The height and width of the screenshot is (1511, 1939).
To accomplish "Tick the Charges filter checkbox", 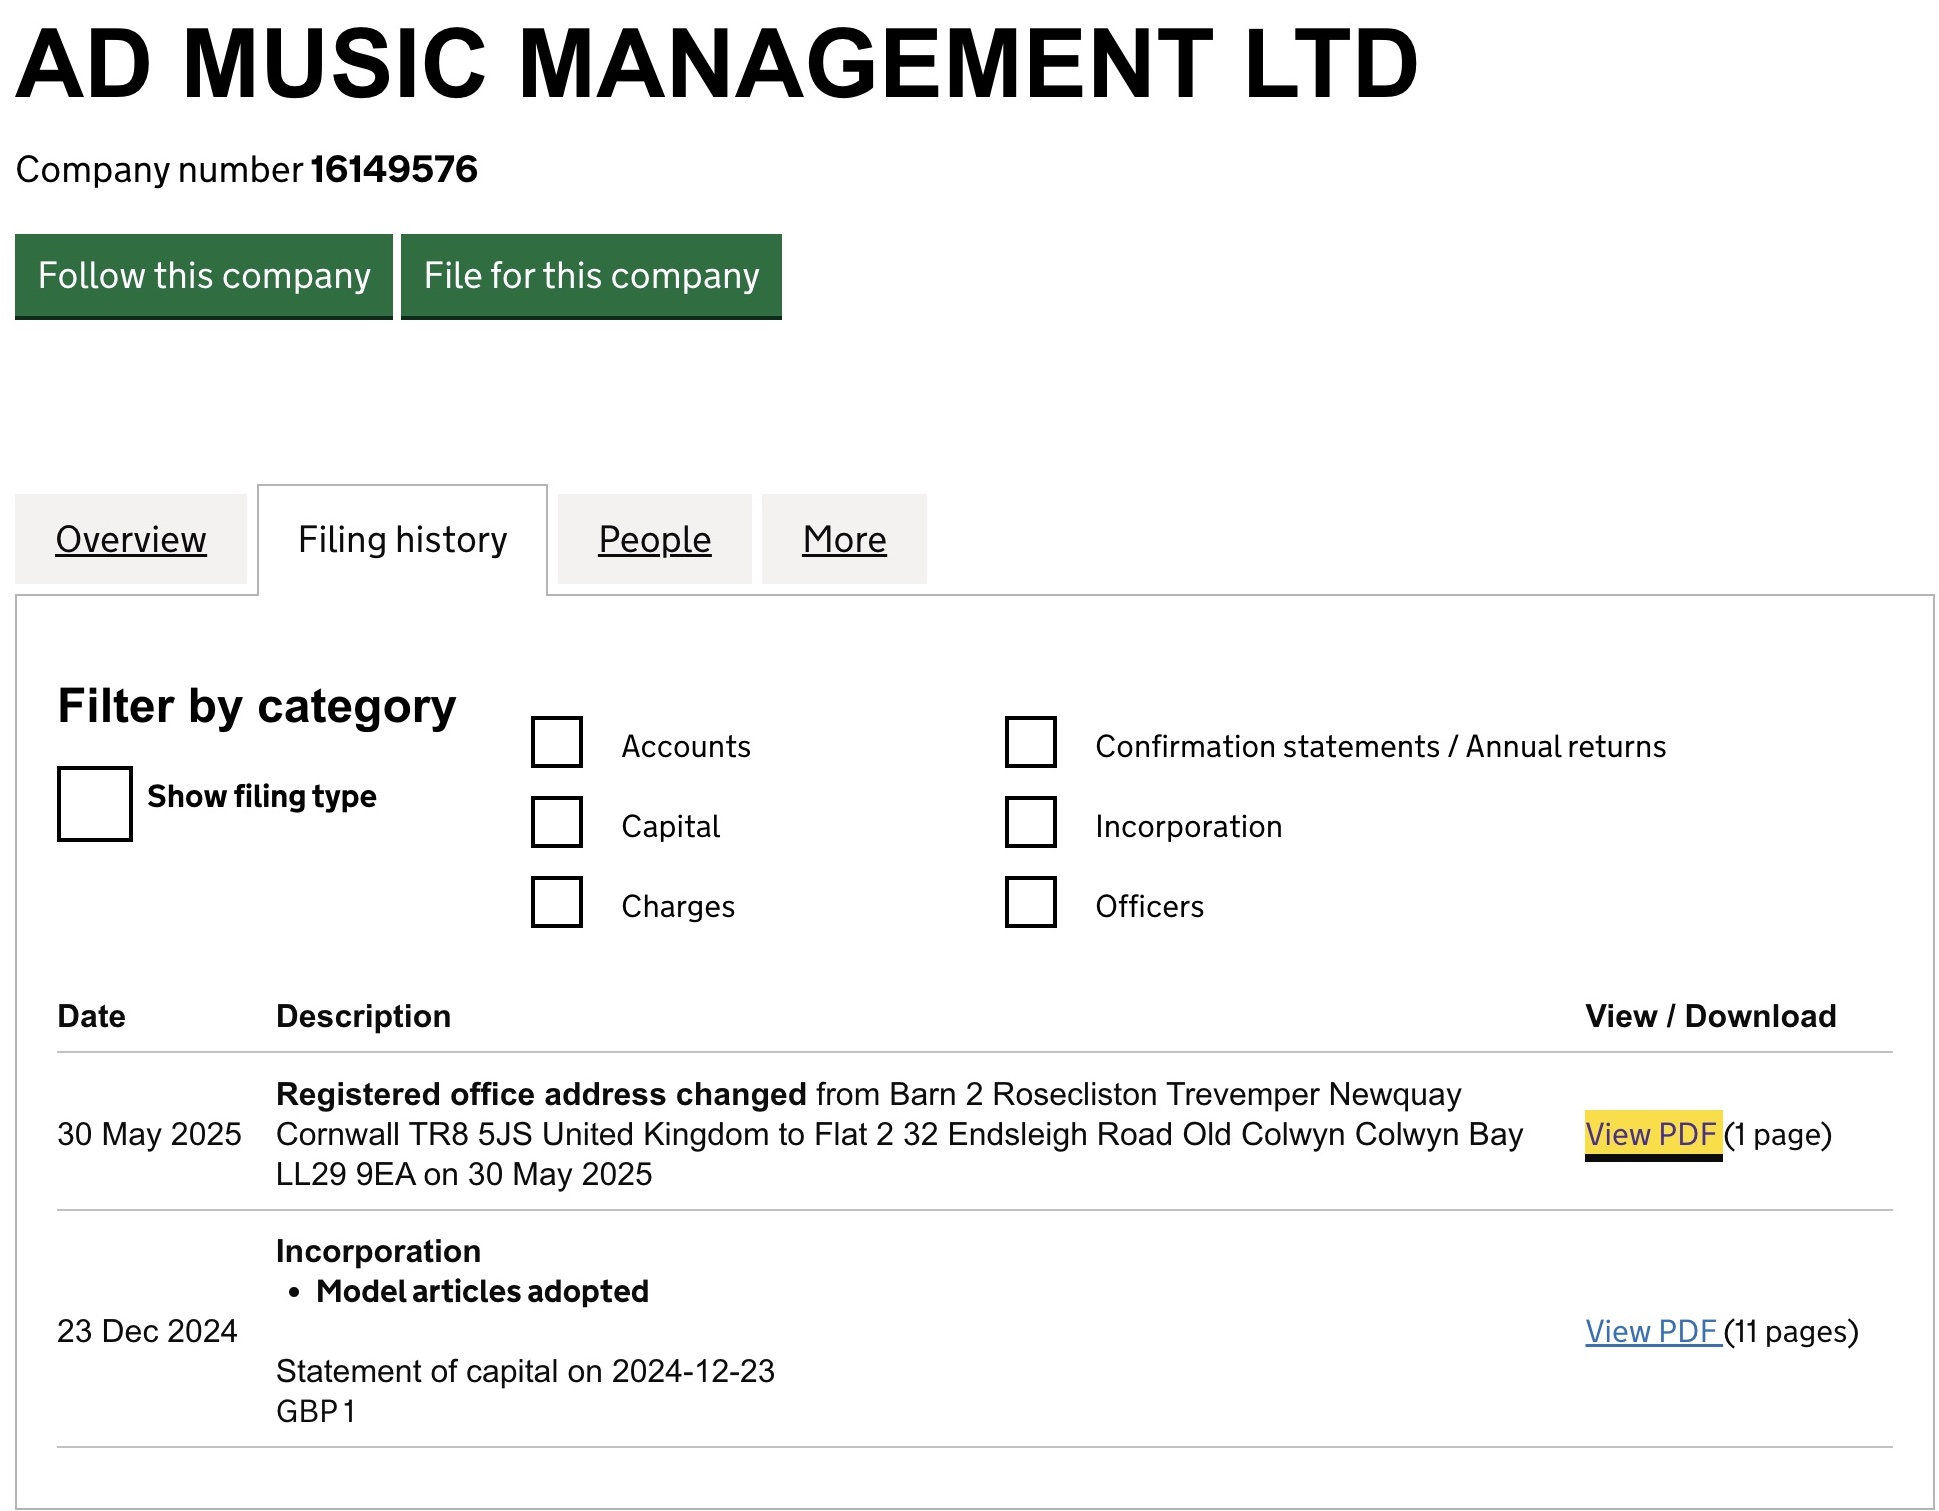I will point(557,902).
